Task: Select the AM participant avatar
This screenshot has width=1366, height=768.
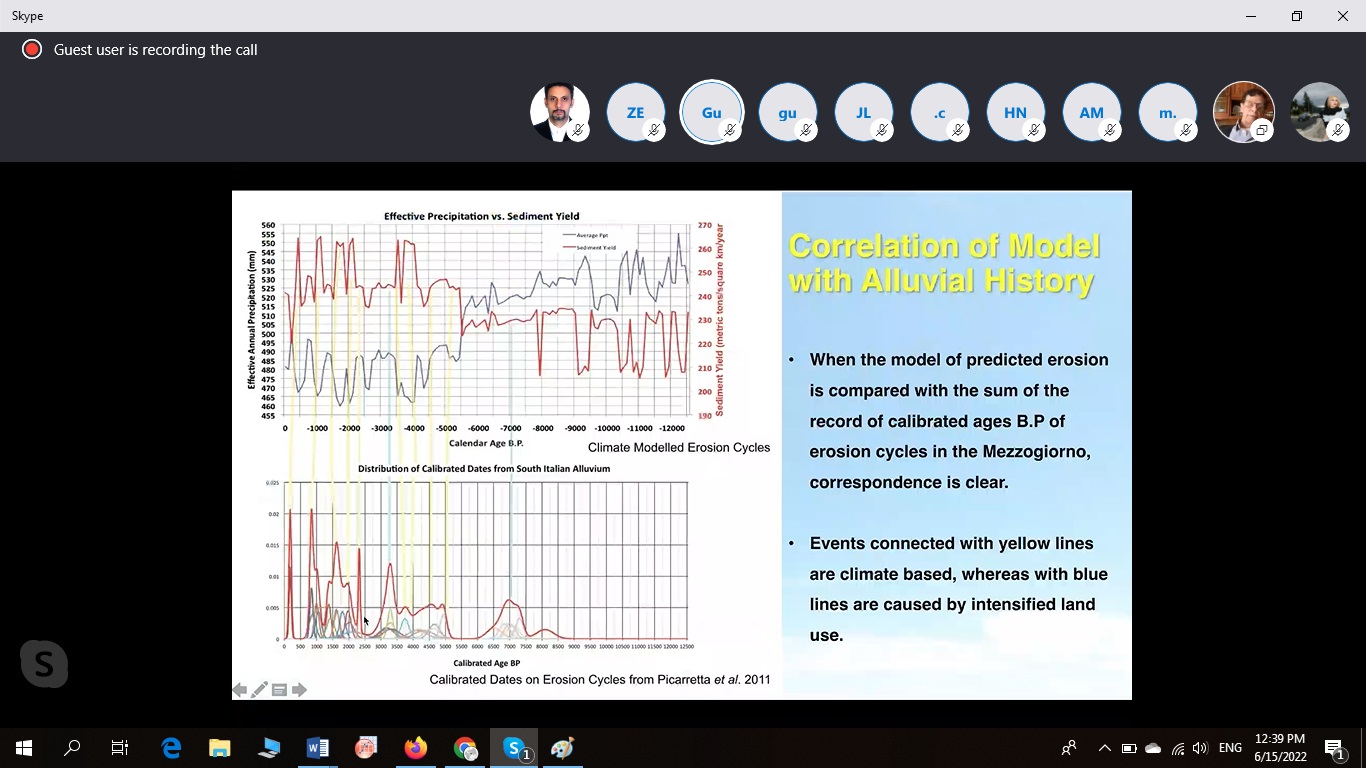Action: [1091, 112]
